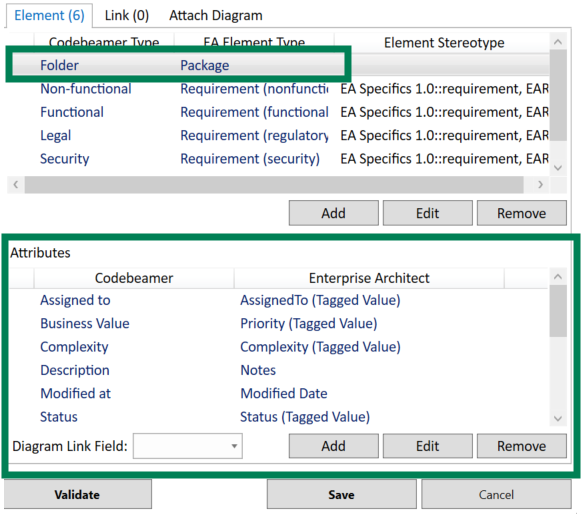Select the Business Value attribute row
This screenshot has height=514, width=581.
click(x=278, y=324)
